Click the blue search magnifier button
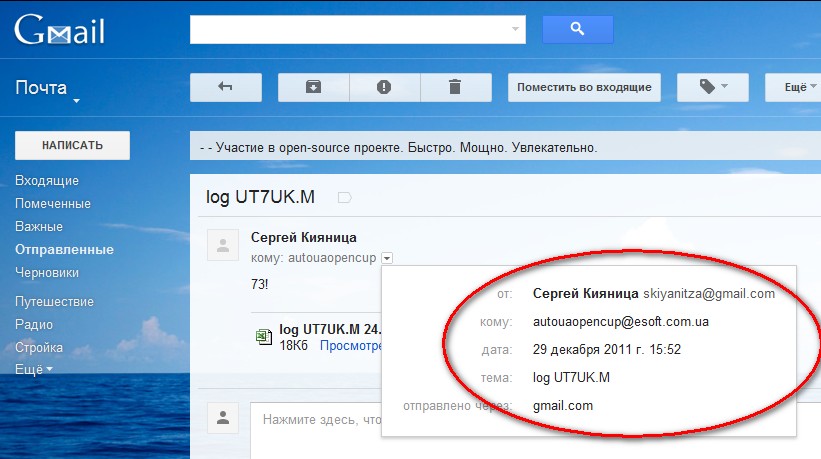Image resolution: width=821 pixels, height=459 pixels. coord(577,30)
